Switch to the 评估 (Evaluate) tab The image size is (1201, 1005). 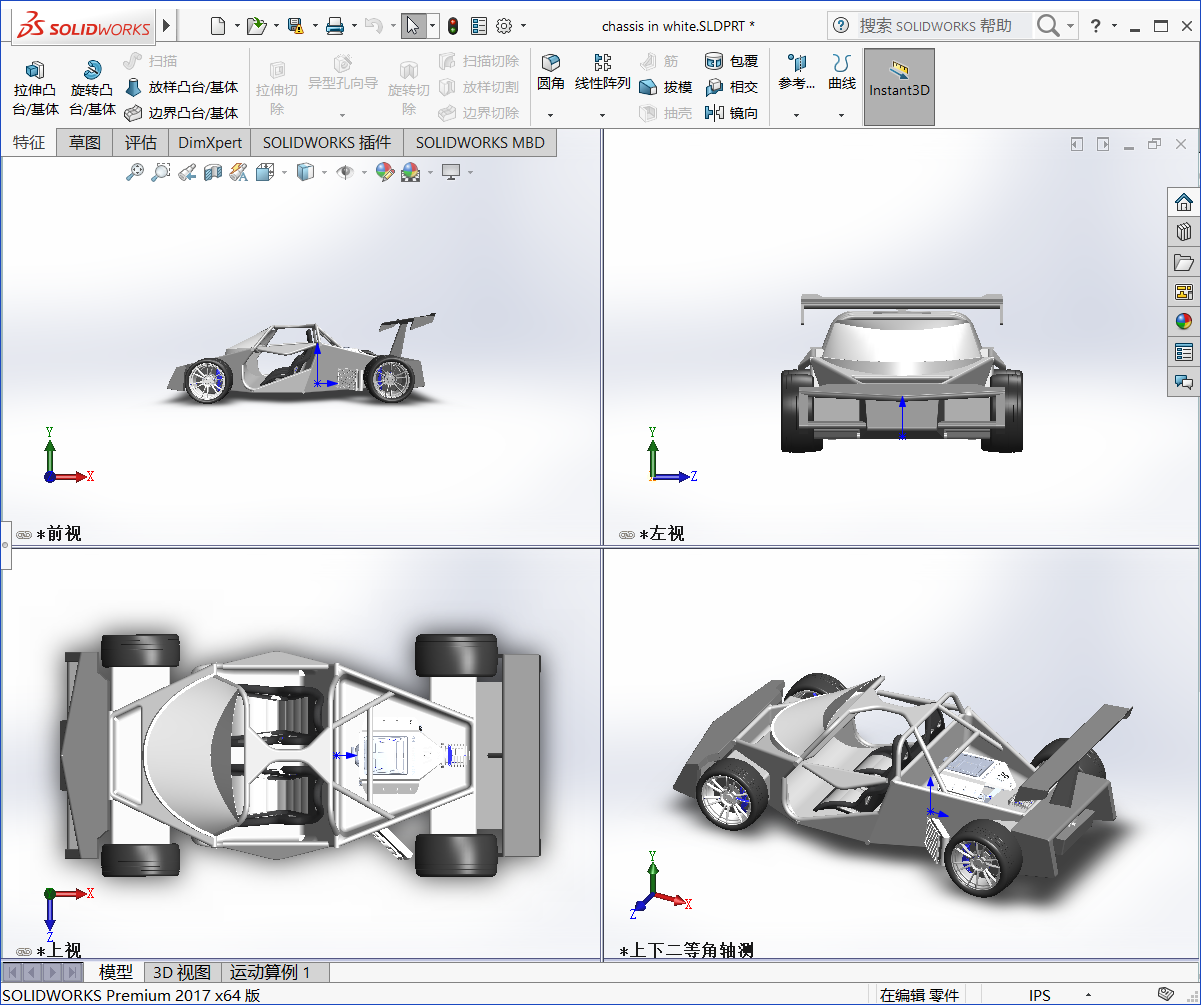(140, 142)
